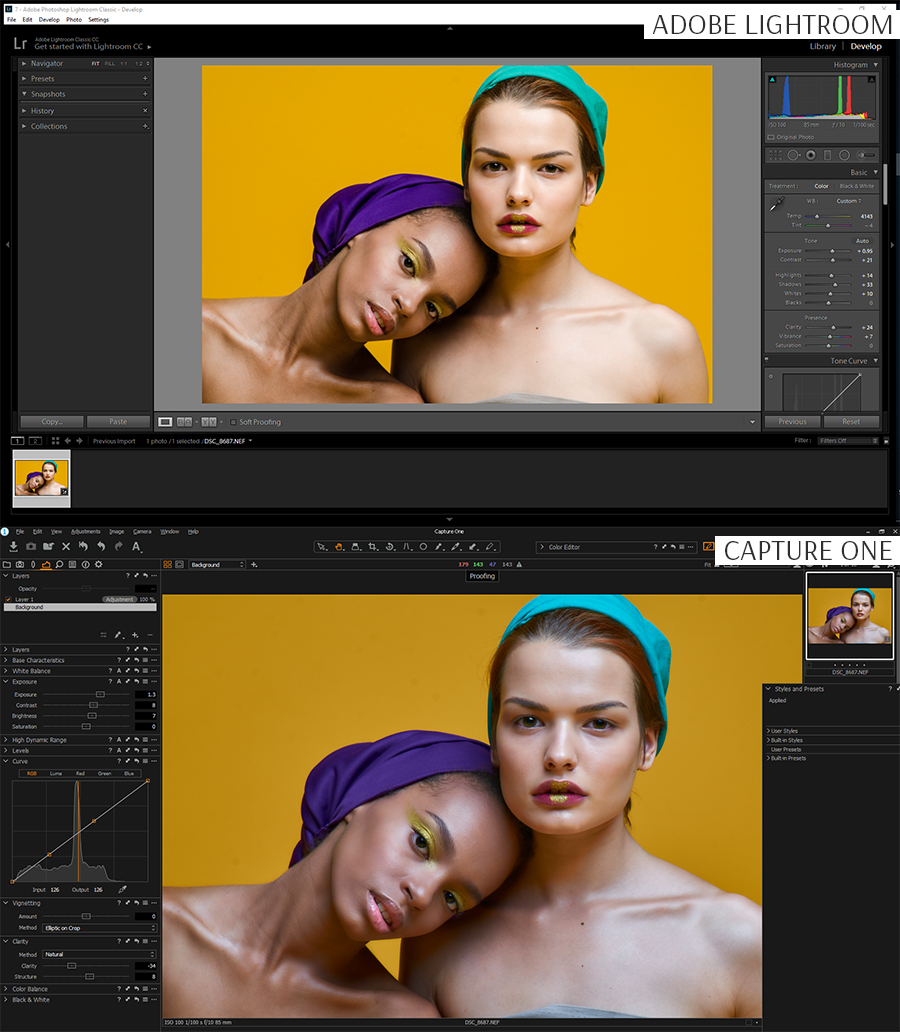This screenshot has height=1032, width=900.
Task: Click the text annotation A icon in Capture One
Action: point(136,546)
